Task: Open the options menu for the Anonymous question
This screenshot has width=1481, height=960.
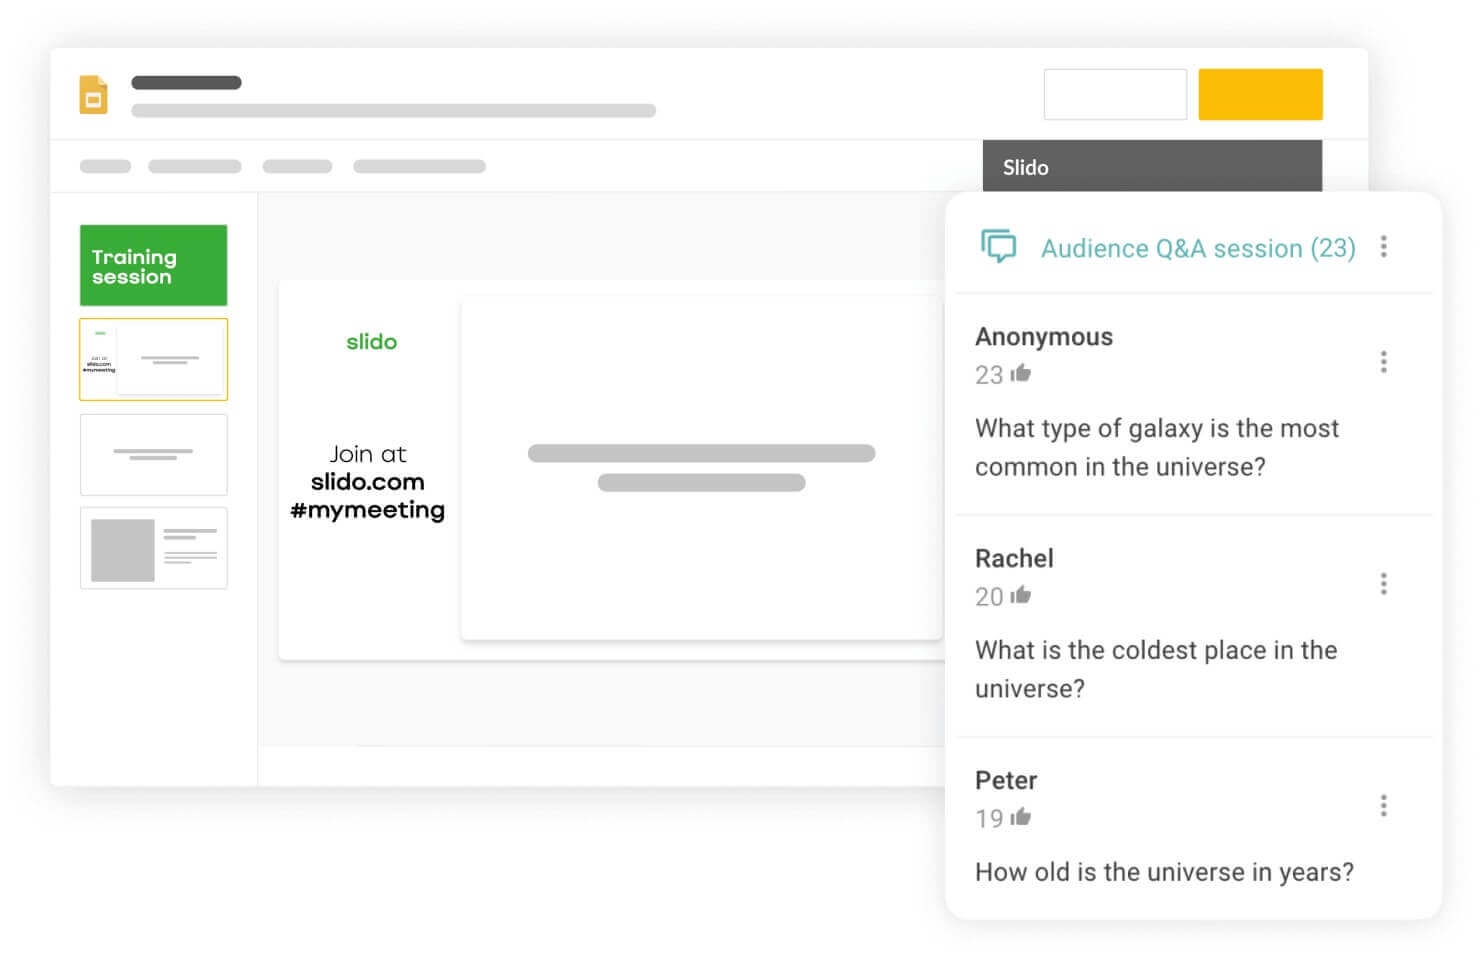Action: click(1383, 362)
